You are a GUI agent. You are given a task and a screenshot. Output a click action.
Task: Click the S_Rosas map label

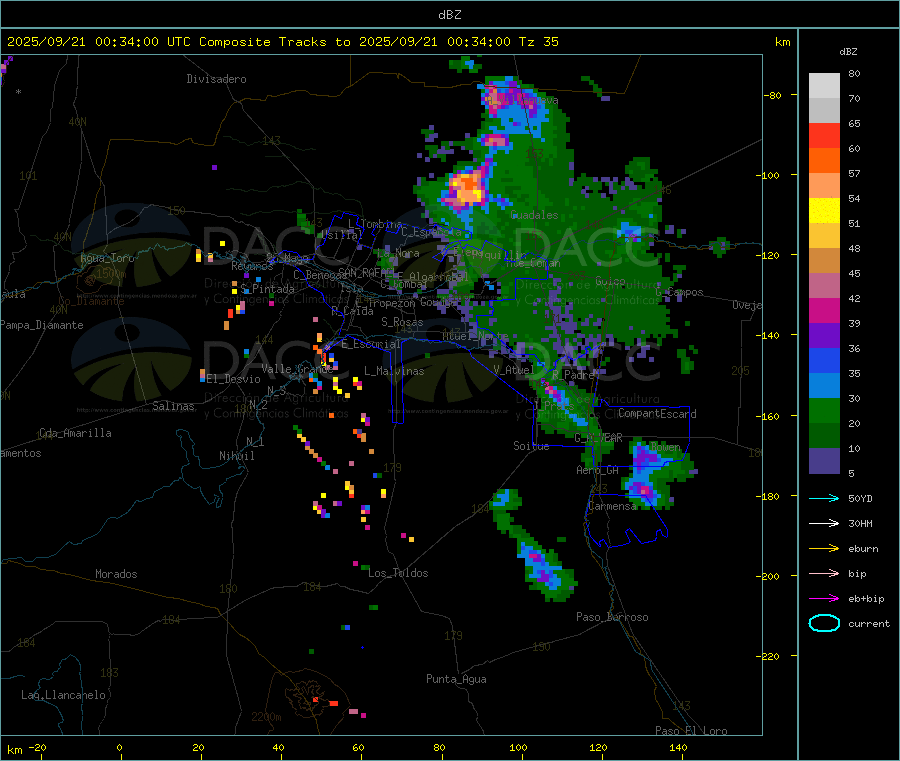click(x=402, y=323)
